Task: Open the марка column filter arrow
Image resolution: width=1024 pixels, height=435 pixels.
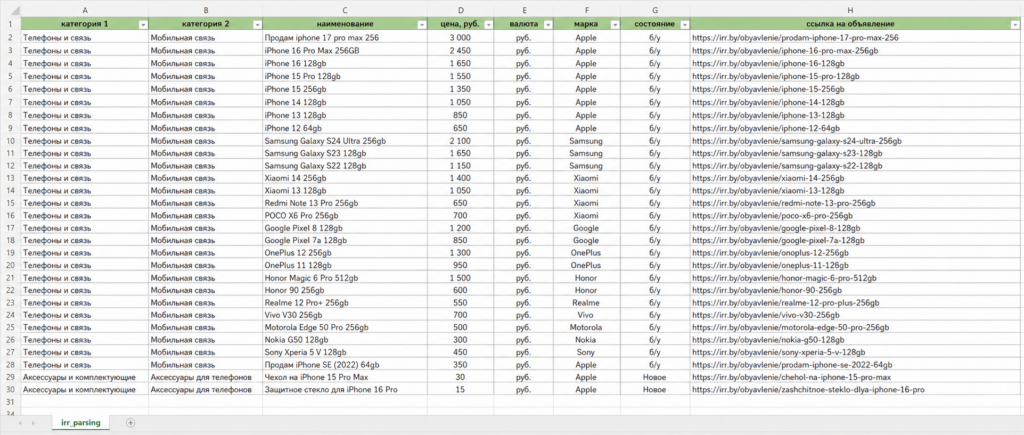Action: click(615, 24)
